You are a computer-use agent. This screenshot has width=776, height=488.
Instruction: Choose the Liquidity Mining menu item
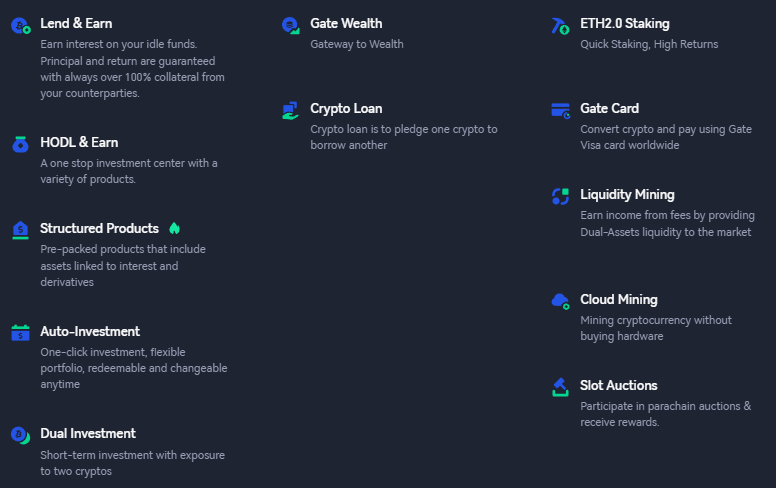[627, 195]
